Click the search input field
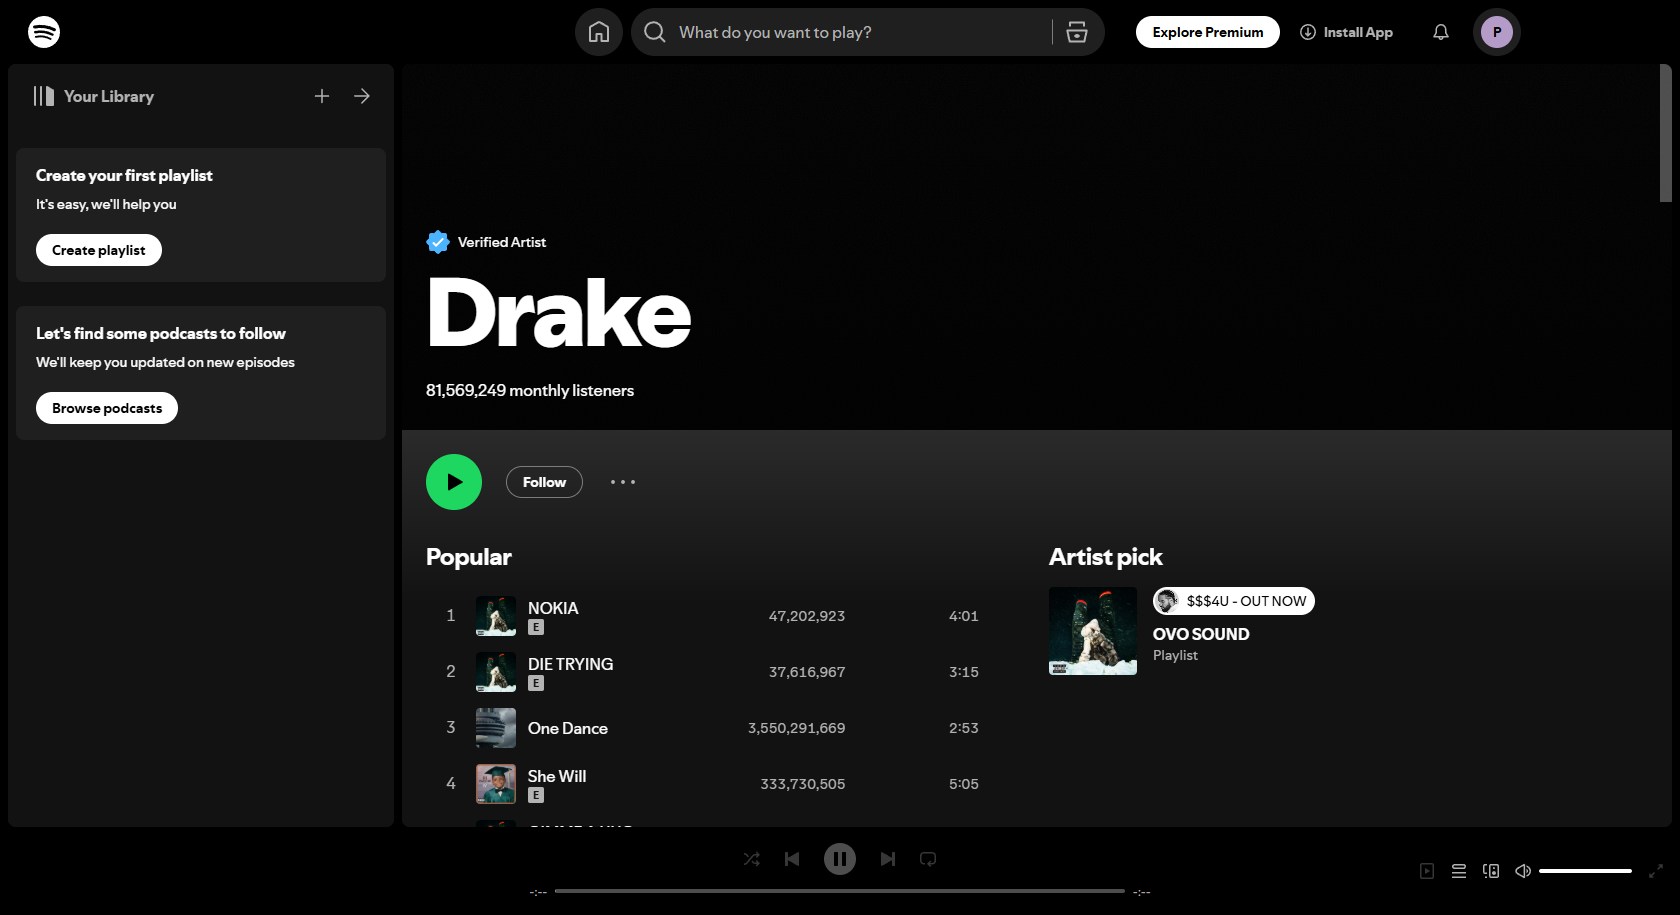 (x=860, y=32)
